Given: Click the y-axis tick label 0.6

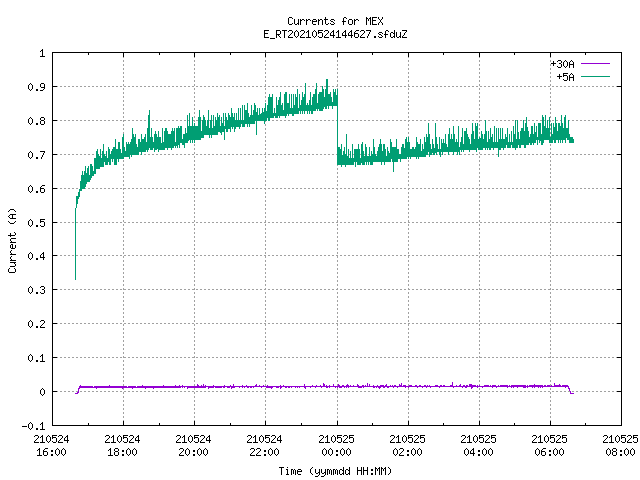Looking at the screenshot, I should [36, 189].
